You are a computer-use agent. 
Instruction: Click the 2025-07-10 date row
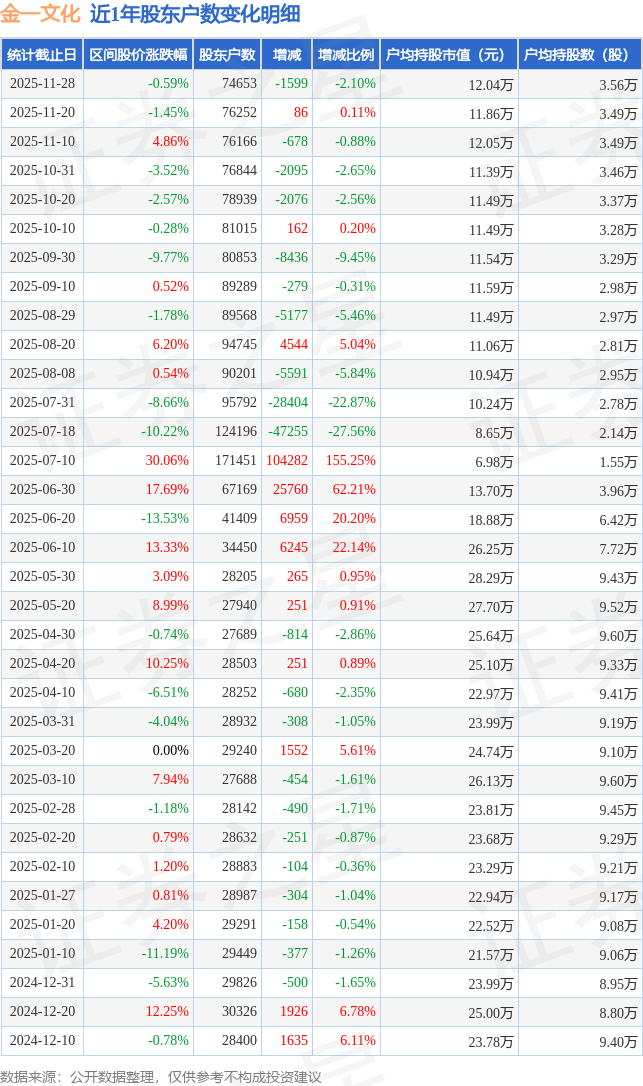click(x=43, y=461)
